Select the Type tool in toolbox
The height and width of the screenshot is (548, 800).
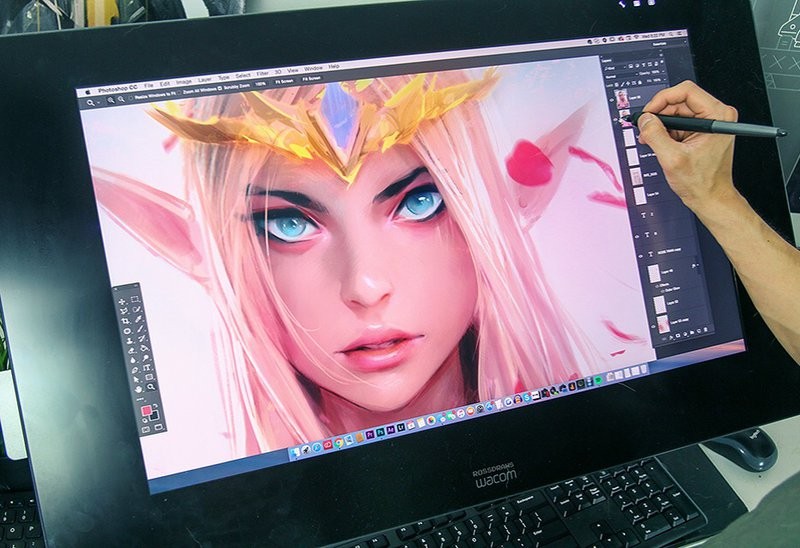click(146, 368)
